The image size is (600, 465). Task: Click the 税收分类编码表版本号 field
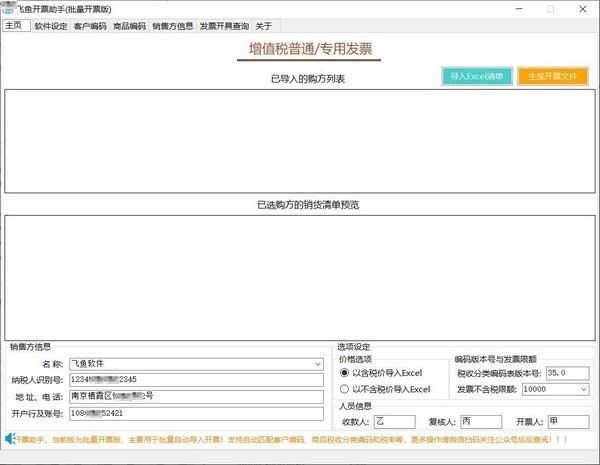[567, 373]
